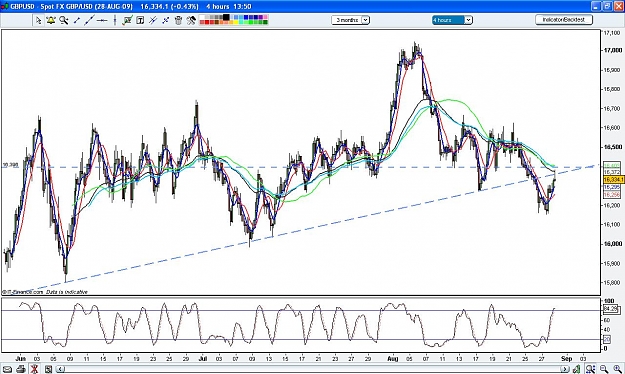Viewport: 625px width, 374px height.
Task: Click the 84.29 stochastic value label
Action: [x=610, y=309]
